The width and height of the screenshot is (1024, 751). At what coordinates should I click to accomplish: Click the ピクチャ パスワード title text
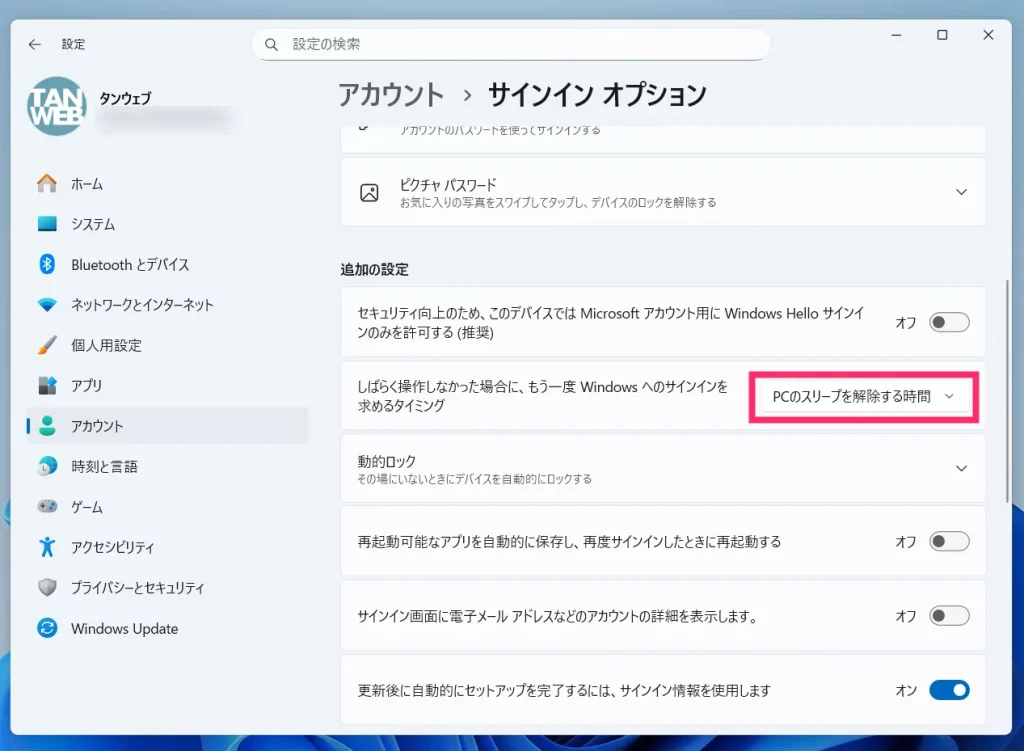coord(448,185)
